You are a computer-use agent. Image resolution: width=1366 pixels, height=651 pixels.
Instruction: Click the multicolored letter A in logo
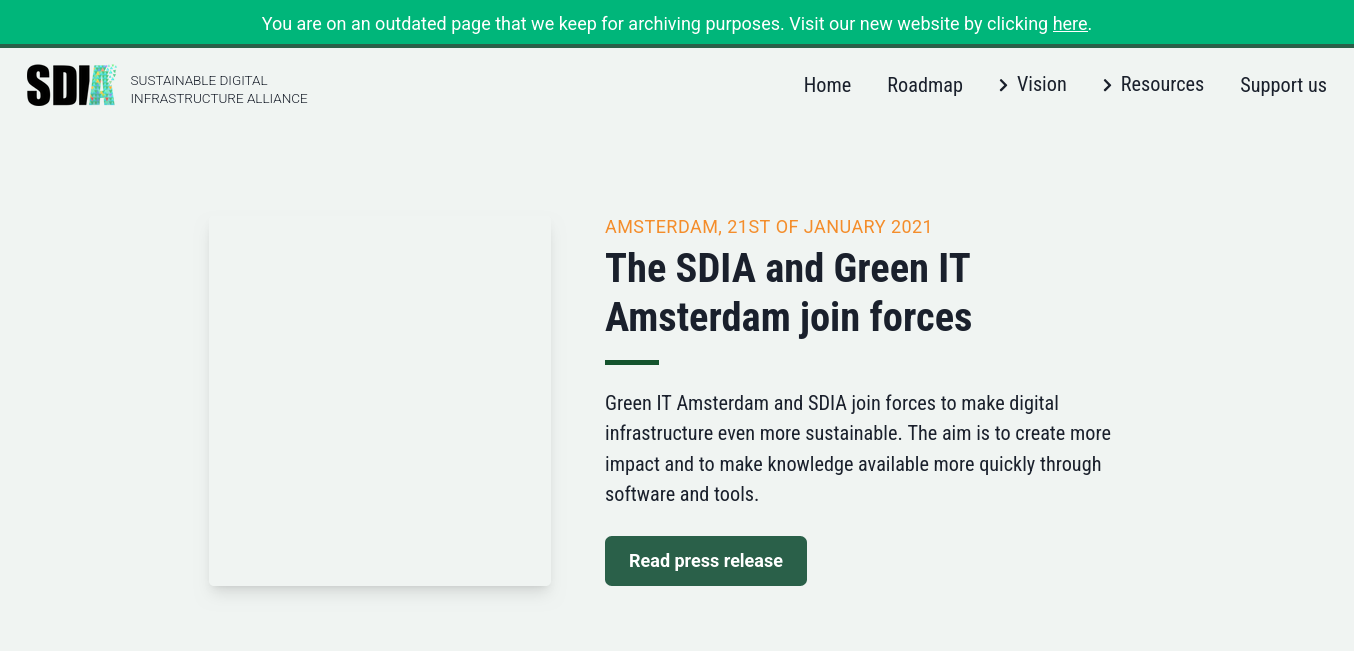pyautogui.click(x=102, y=85)
